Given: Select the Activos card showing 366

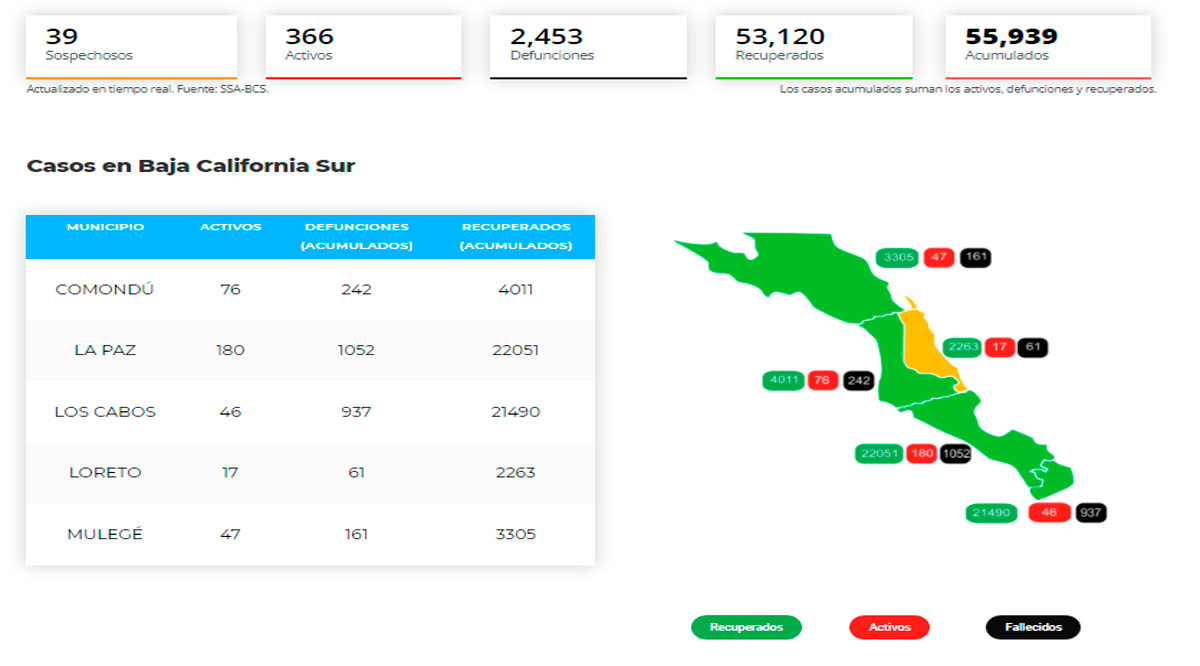Looking at the screenshot, I should [x=363, y=46].
